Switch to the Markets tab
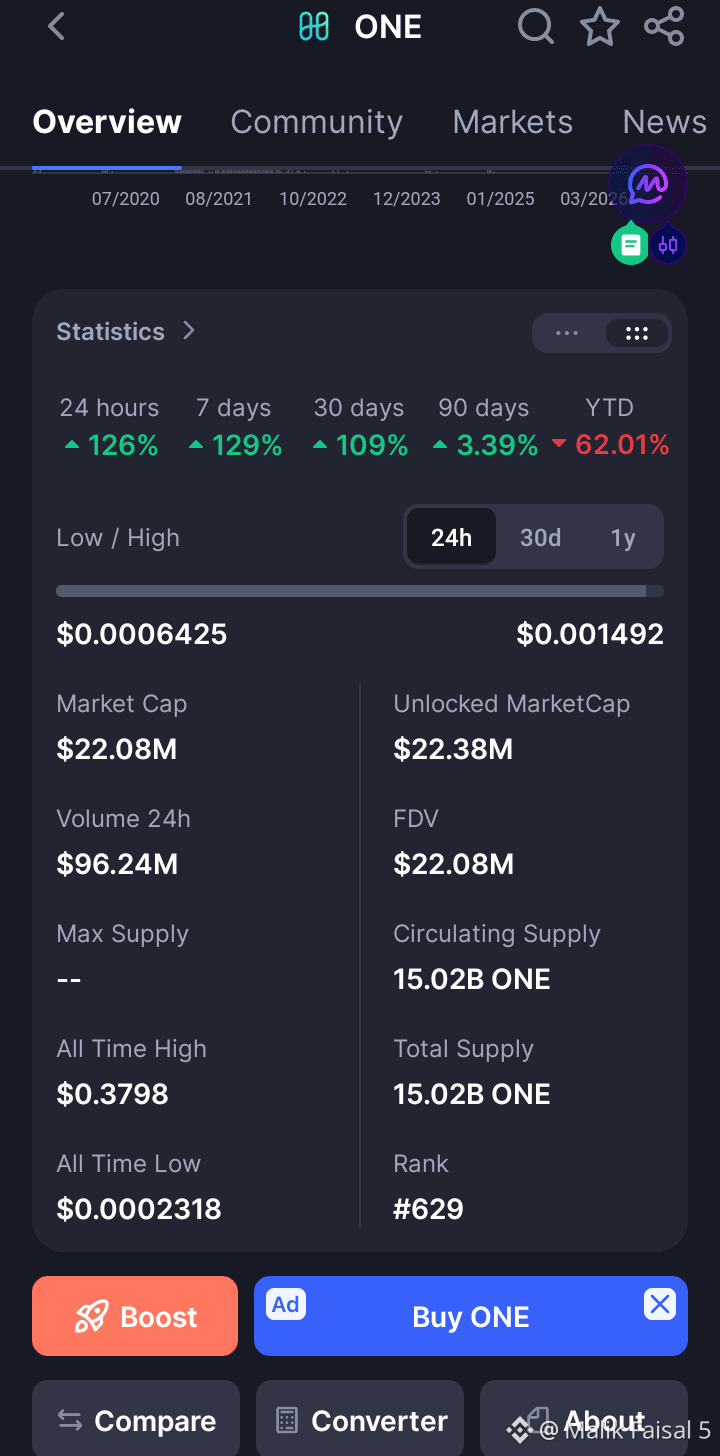 [512, 122]
